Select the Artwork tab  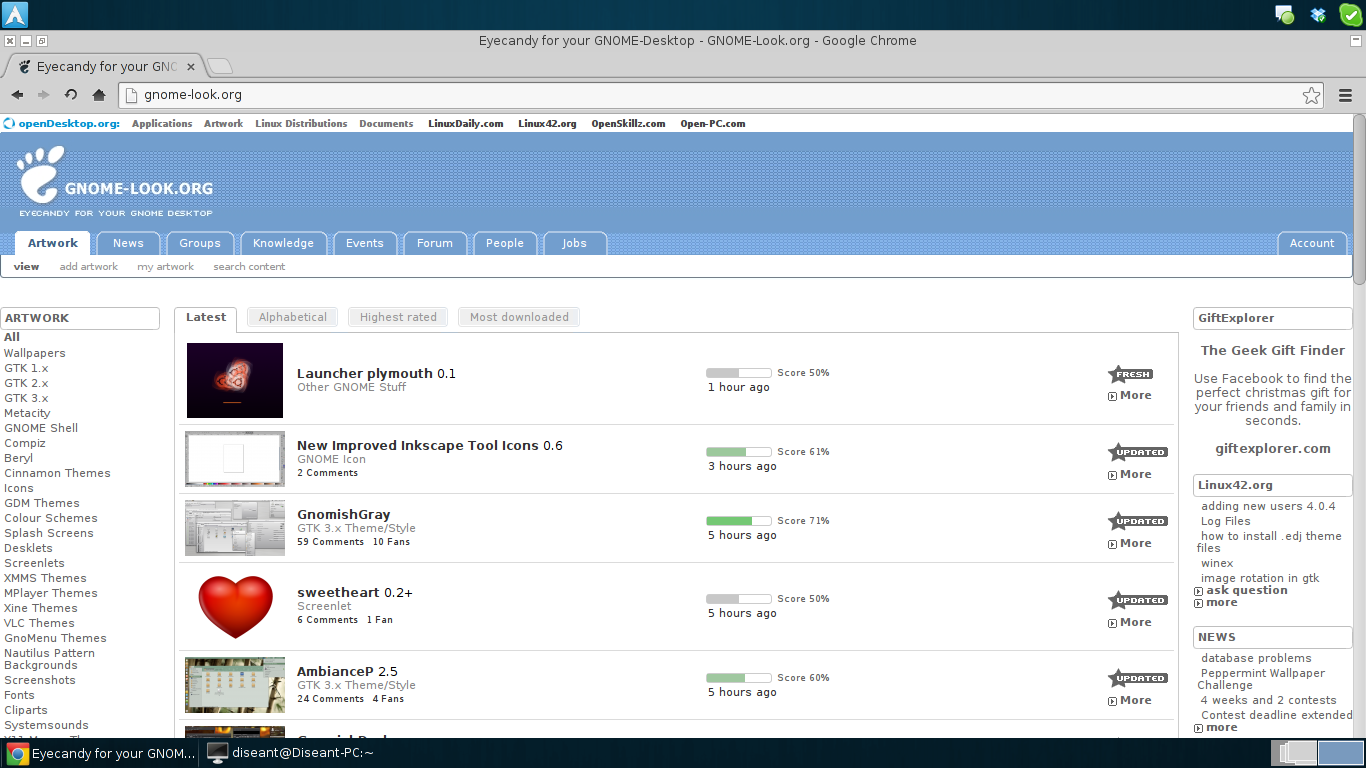52,243
